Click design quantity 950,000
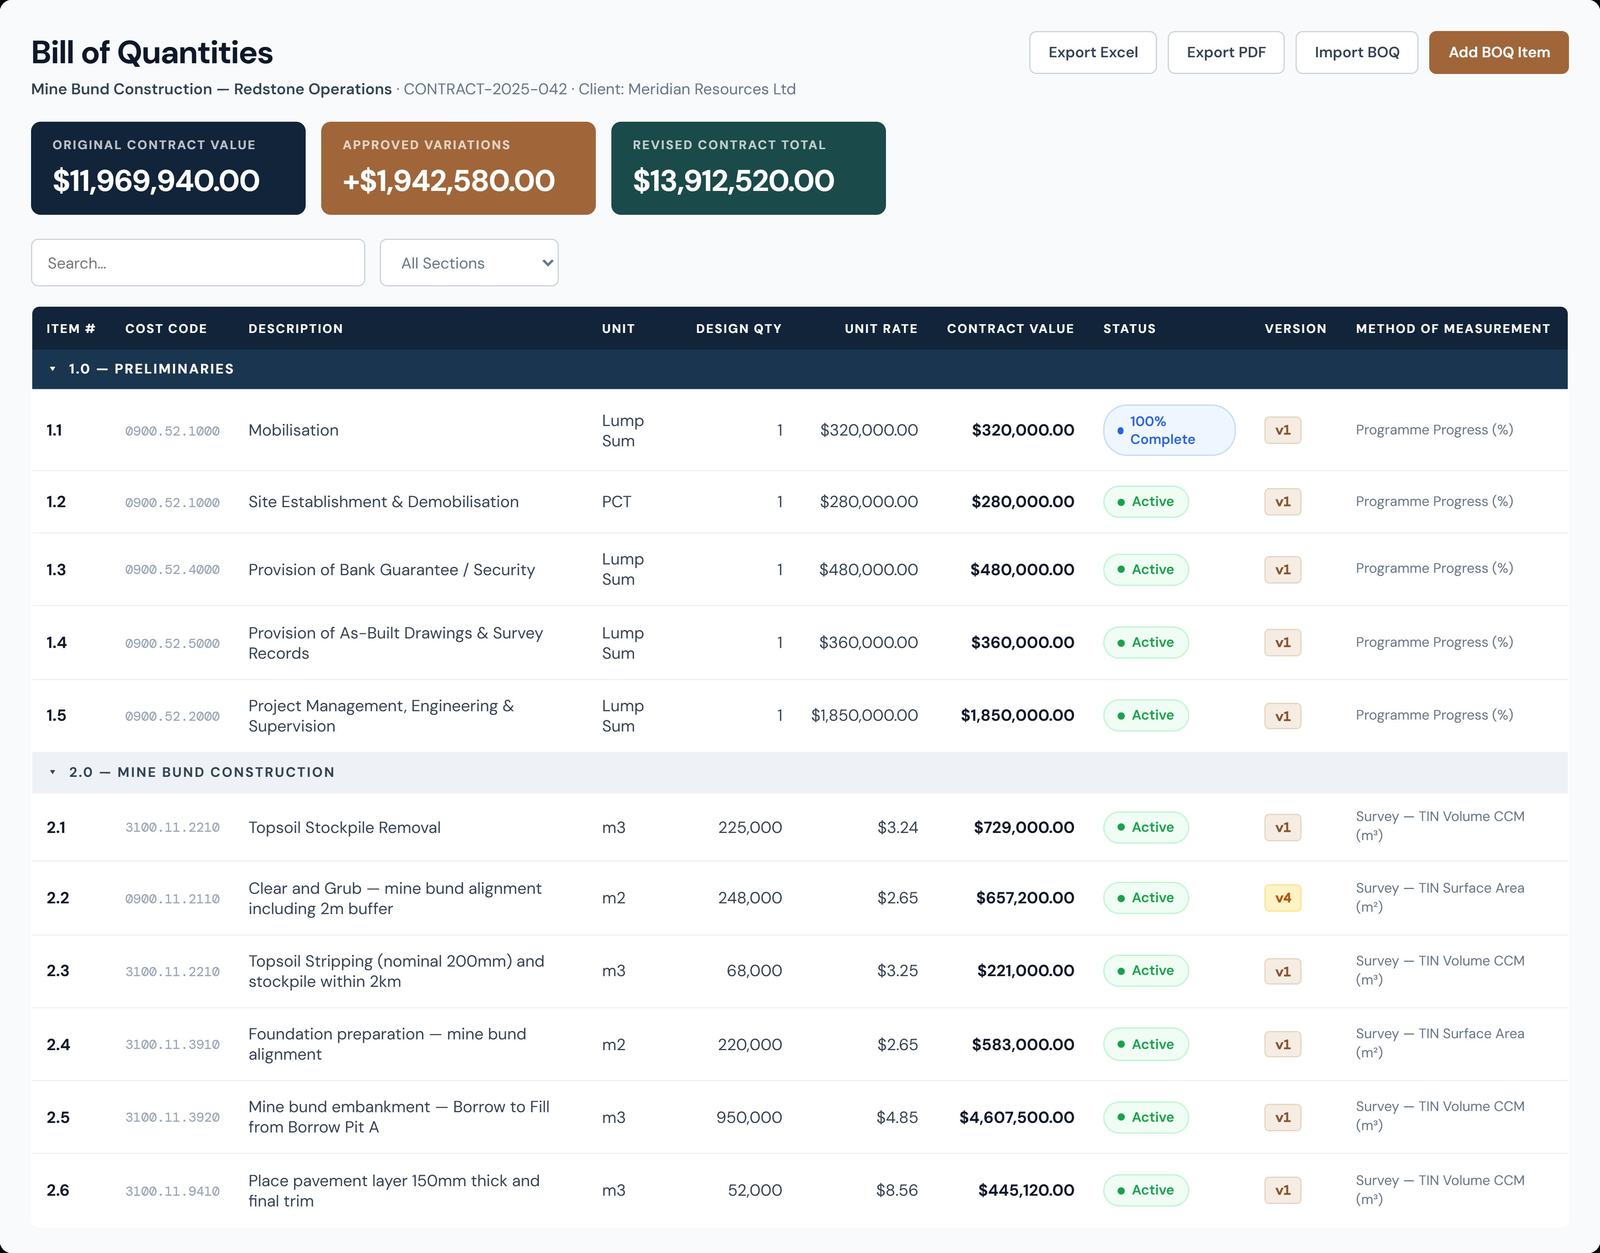1600x1253 pixels. pos(749,1117)
